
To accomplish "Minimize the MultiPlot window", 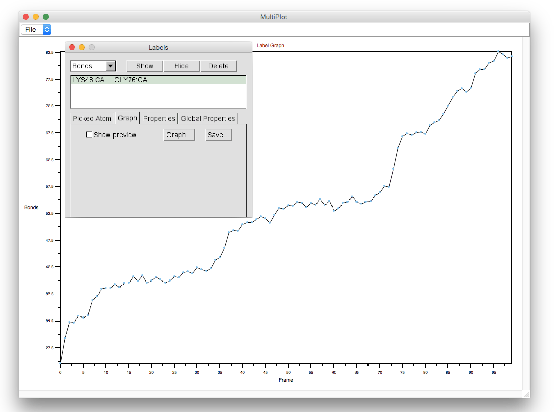I will pyautogui.click(x=36, y=17).
